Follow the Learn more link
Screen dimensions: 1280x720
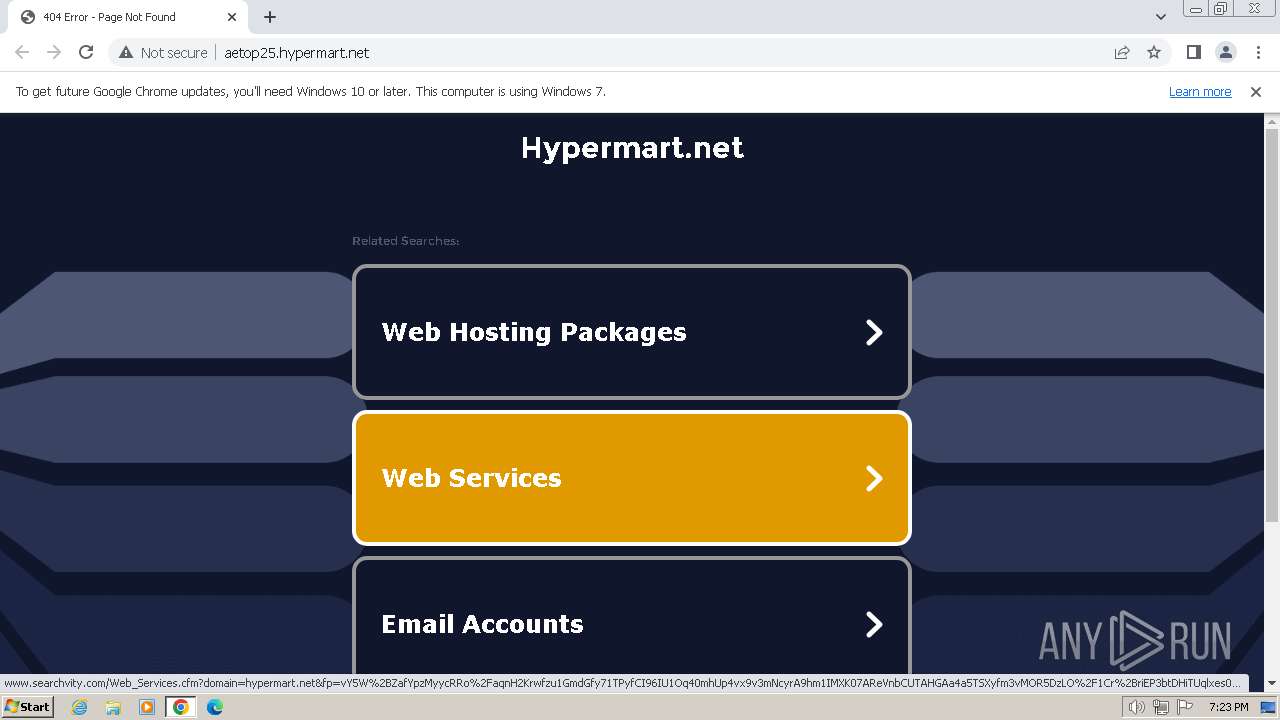(1200, 92)
